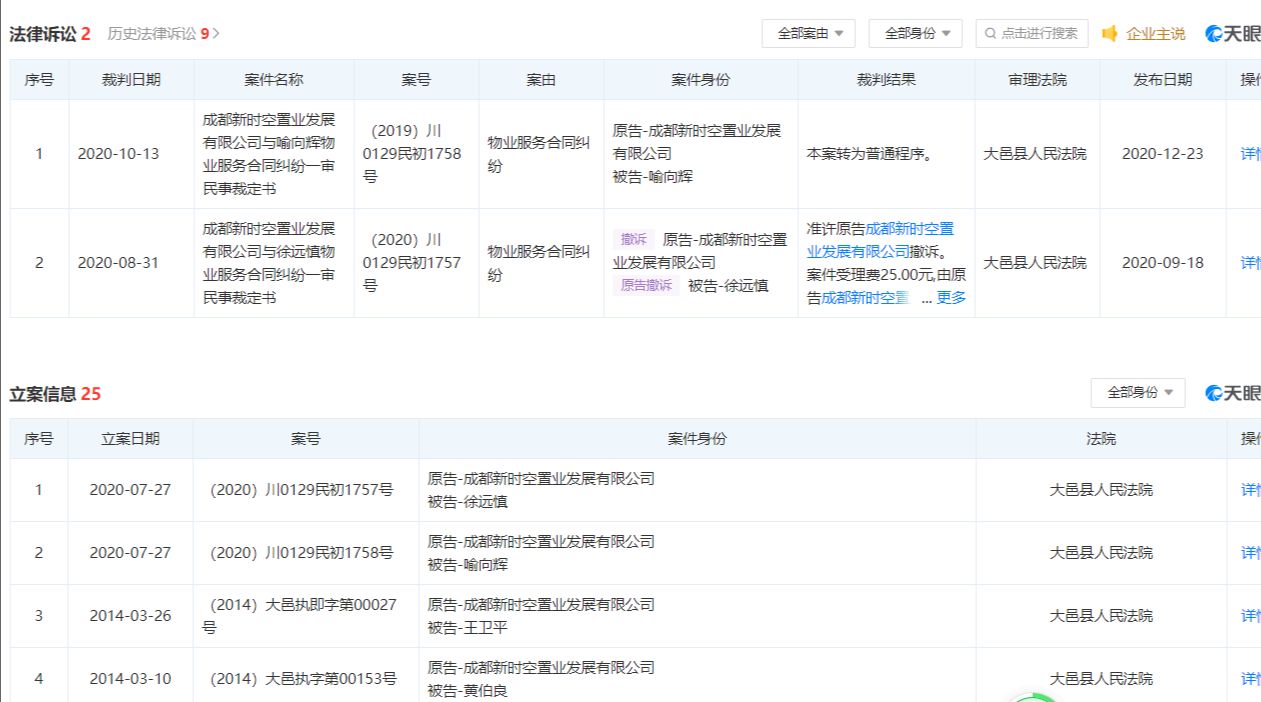
Task: Click 被告-徐远慎 next to 原告撤诉 tag
Action: [x=728, y=286]
